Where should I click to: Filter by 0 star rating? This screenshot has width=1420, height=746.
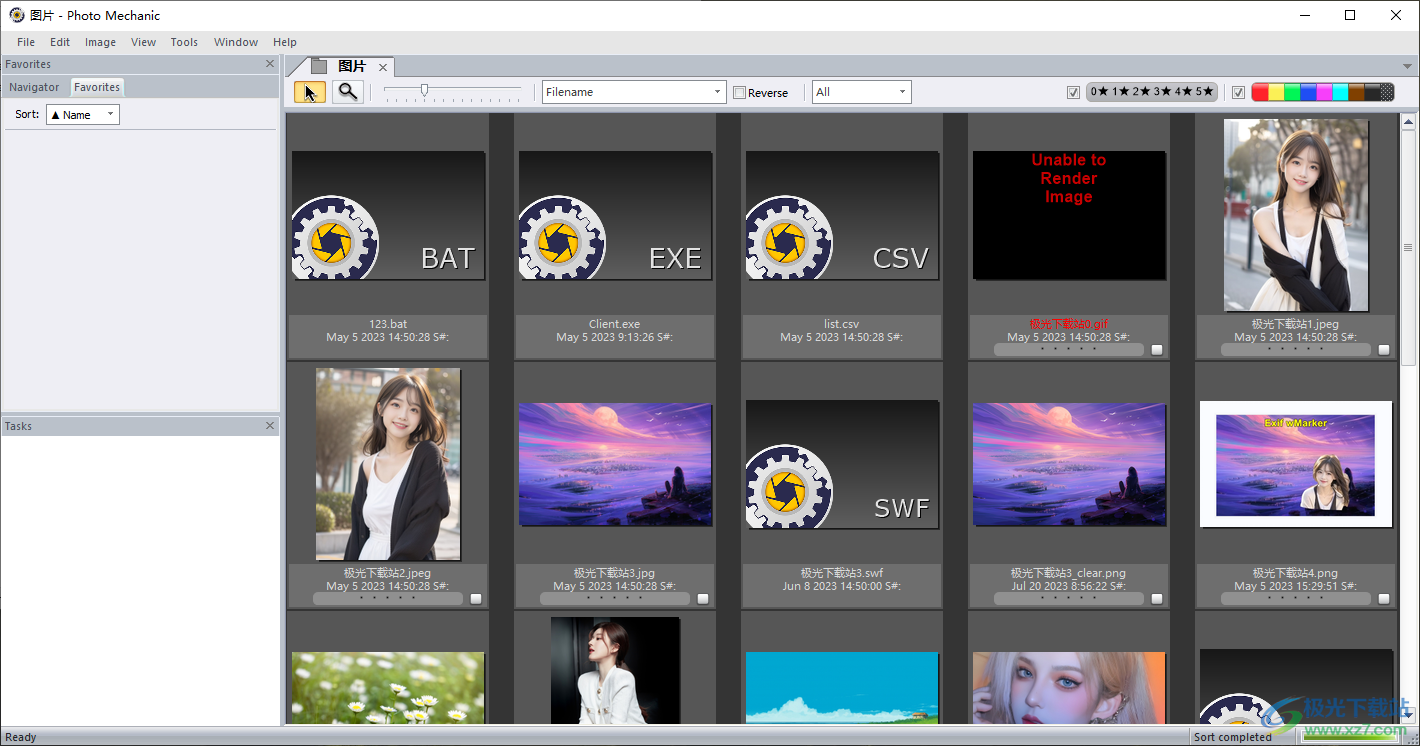coord(1100,92)
